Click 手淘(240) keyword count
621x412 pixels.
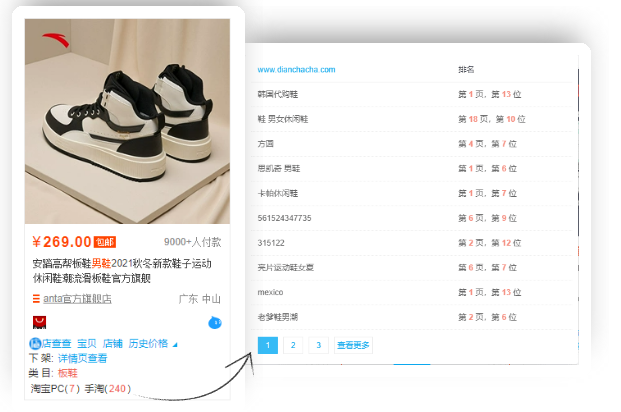click(108, 388)
